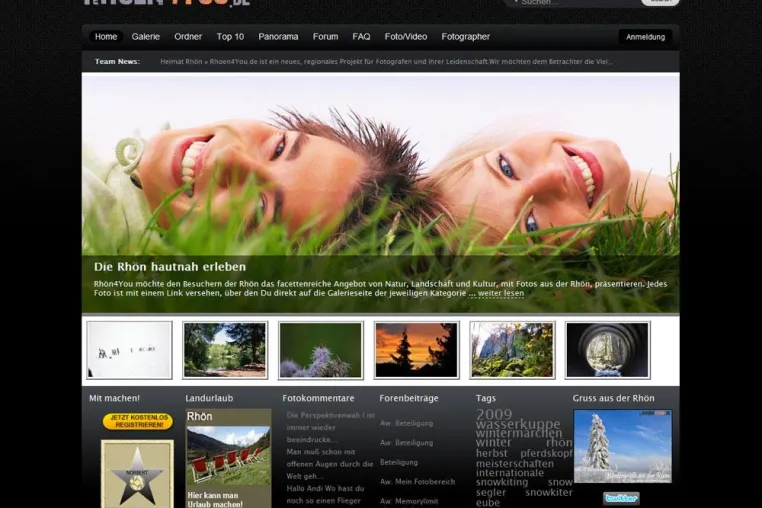Click the Twitter icon button

pyautogui.click(x=622, y=498)
